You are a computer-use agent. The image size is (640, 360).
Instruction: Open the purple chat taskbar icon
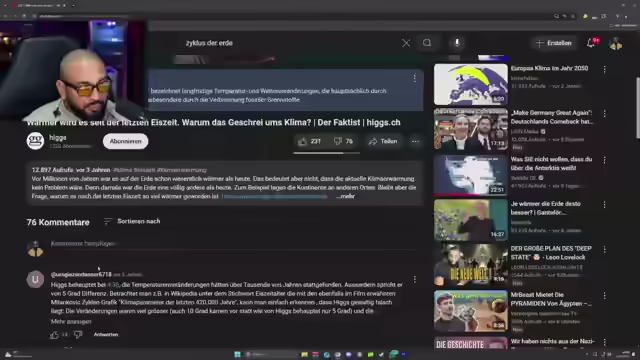click(349, 354)
